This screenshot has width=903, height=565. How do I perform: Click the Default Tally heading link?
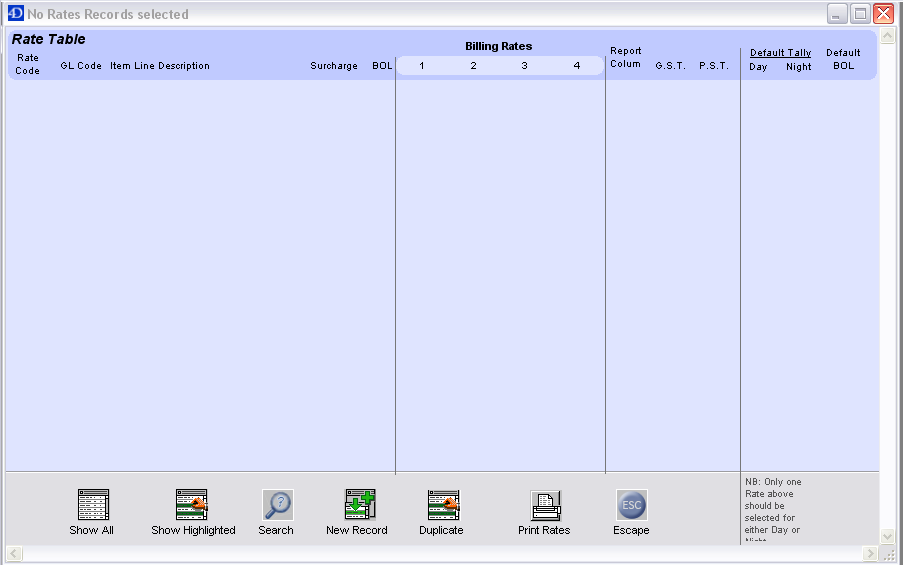click(x=780, y=53)
